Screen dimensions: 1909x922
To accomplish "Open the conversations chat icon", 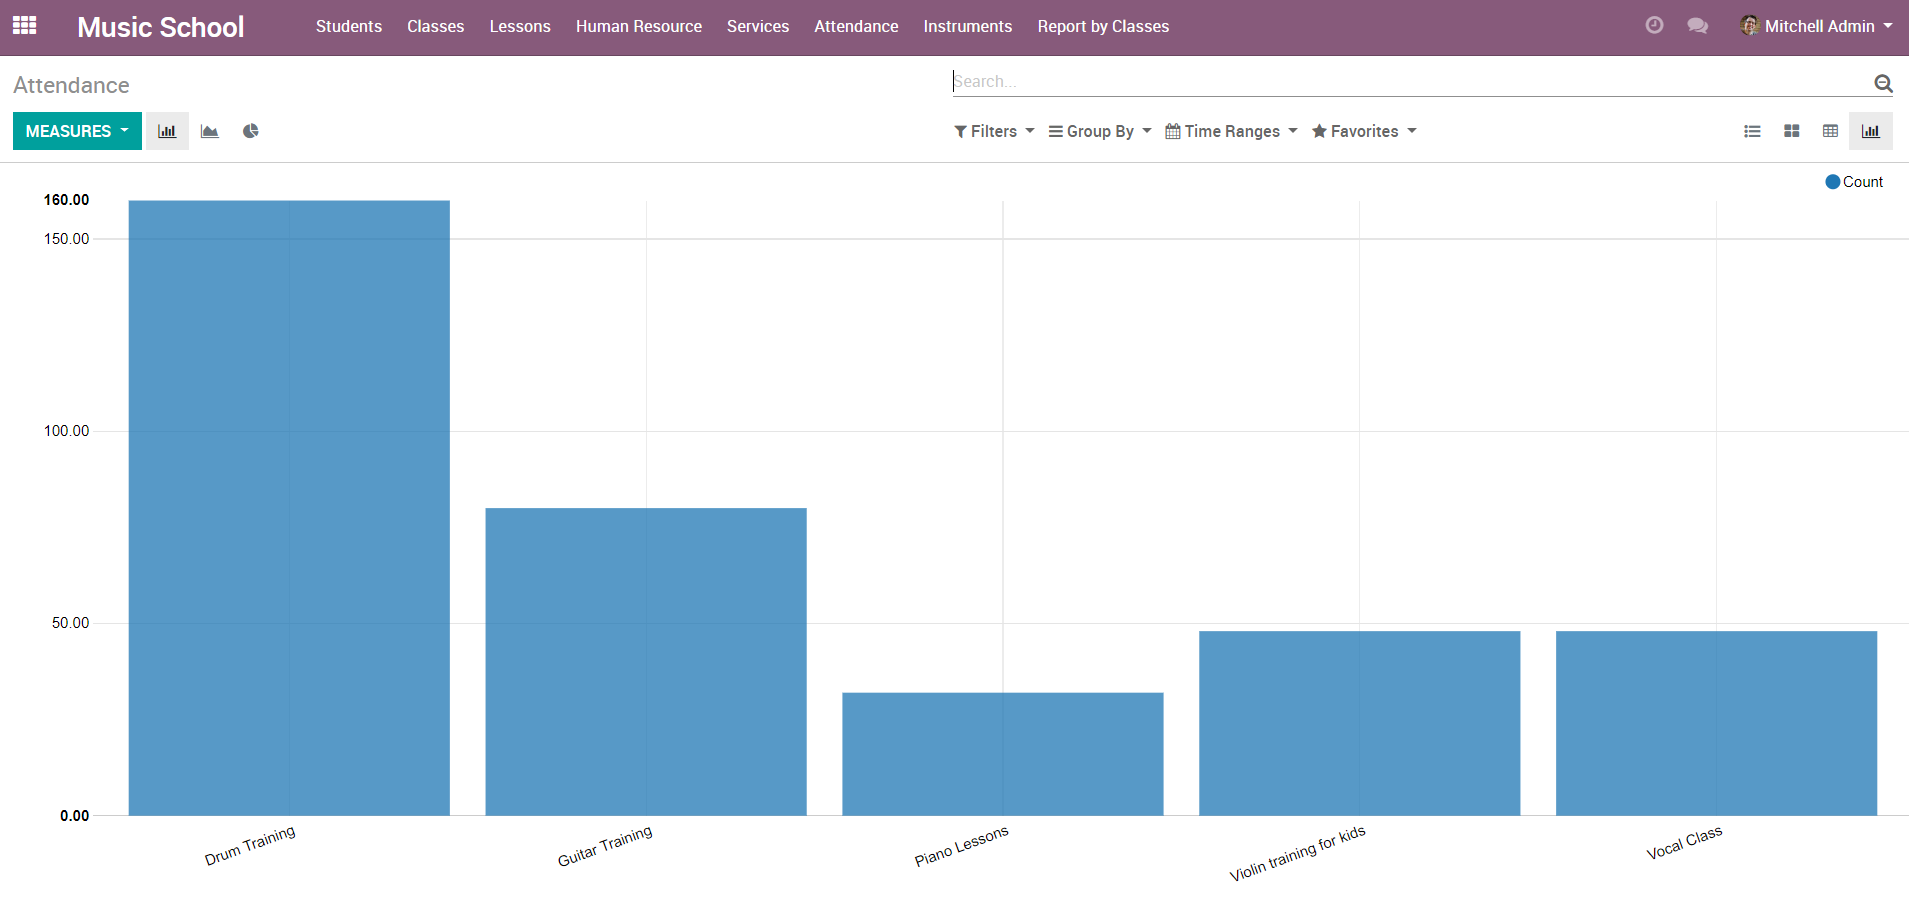I will coord(1697,26).
